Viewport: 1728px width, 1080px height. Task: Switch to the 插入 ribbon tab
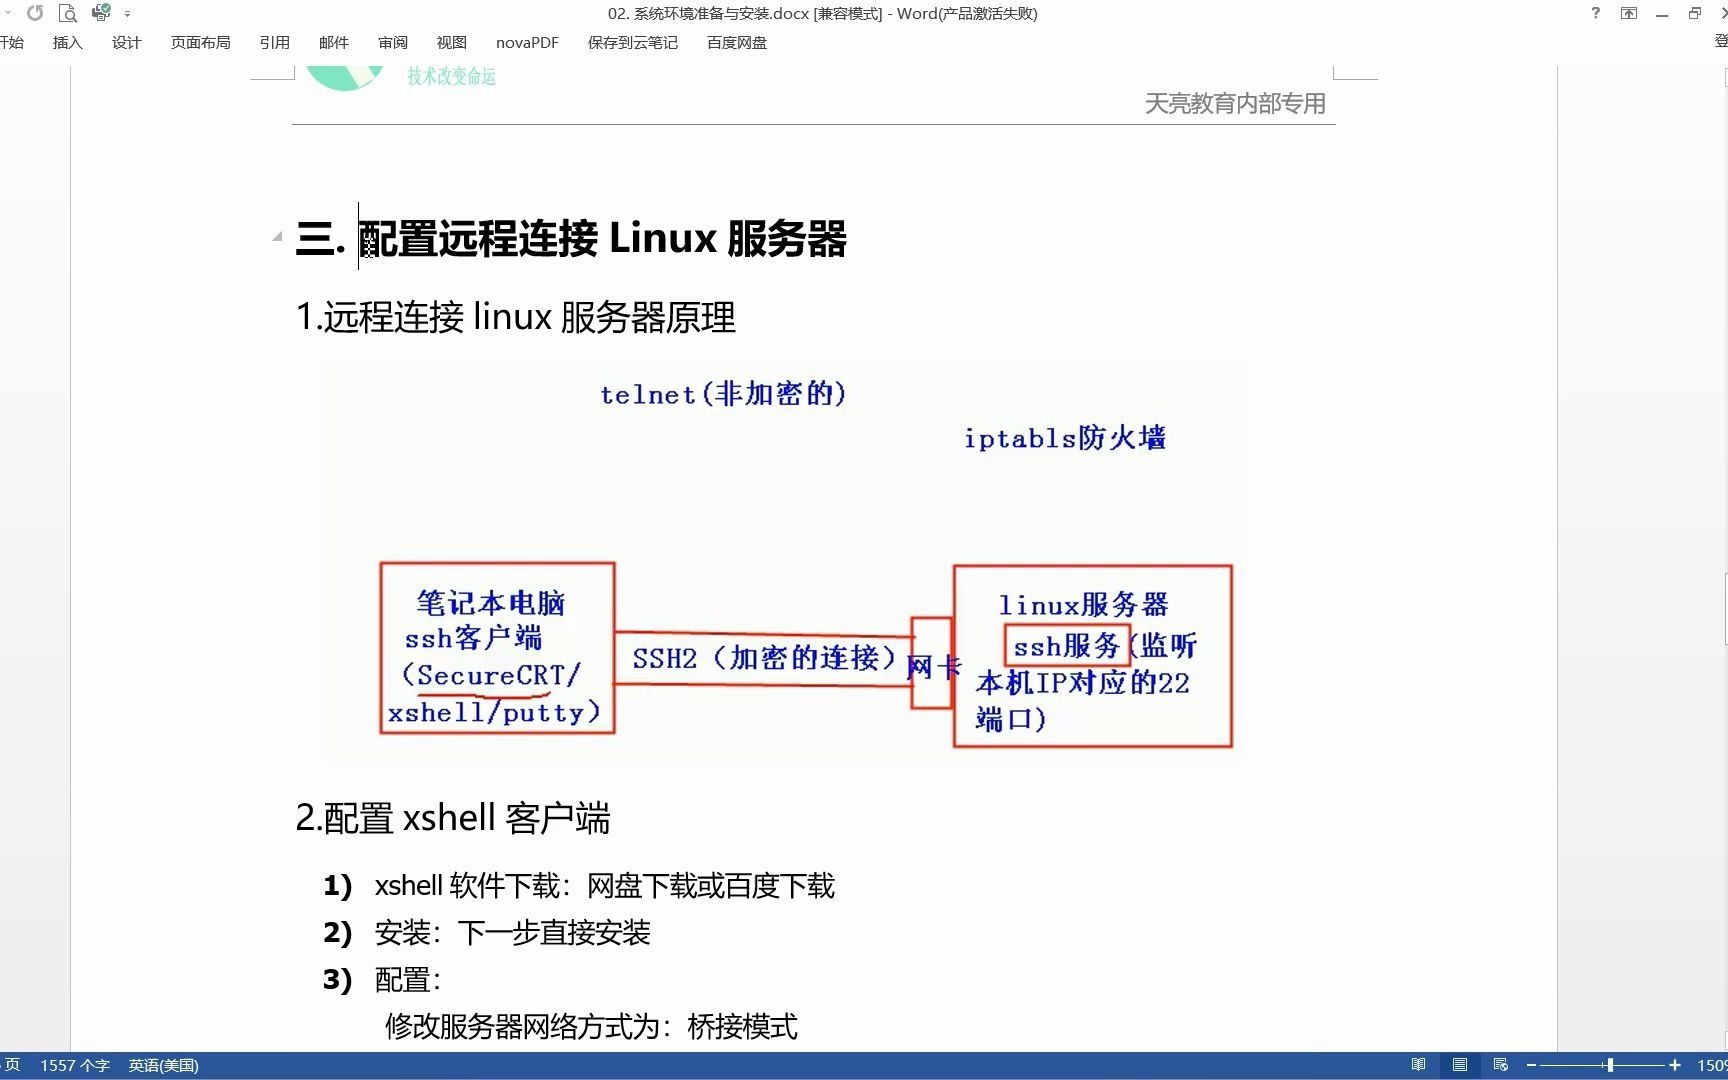(66, 42)
